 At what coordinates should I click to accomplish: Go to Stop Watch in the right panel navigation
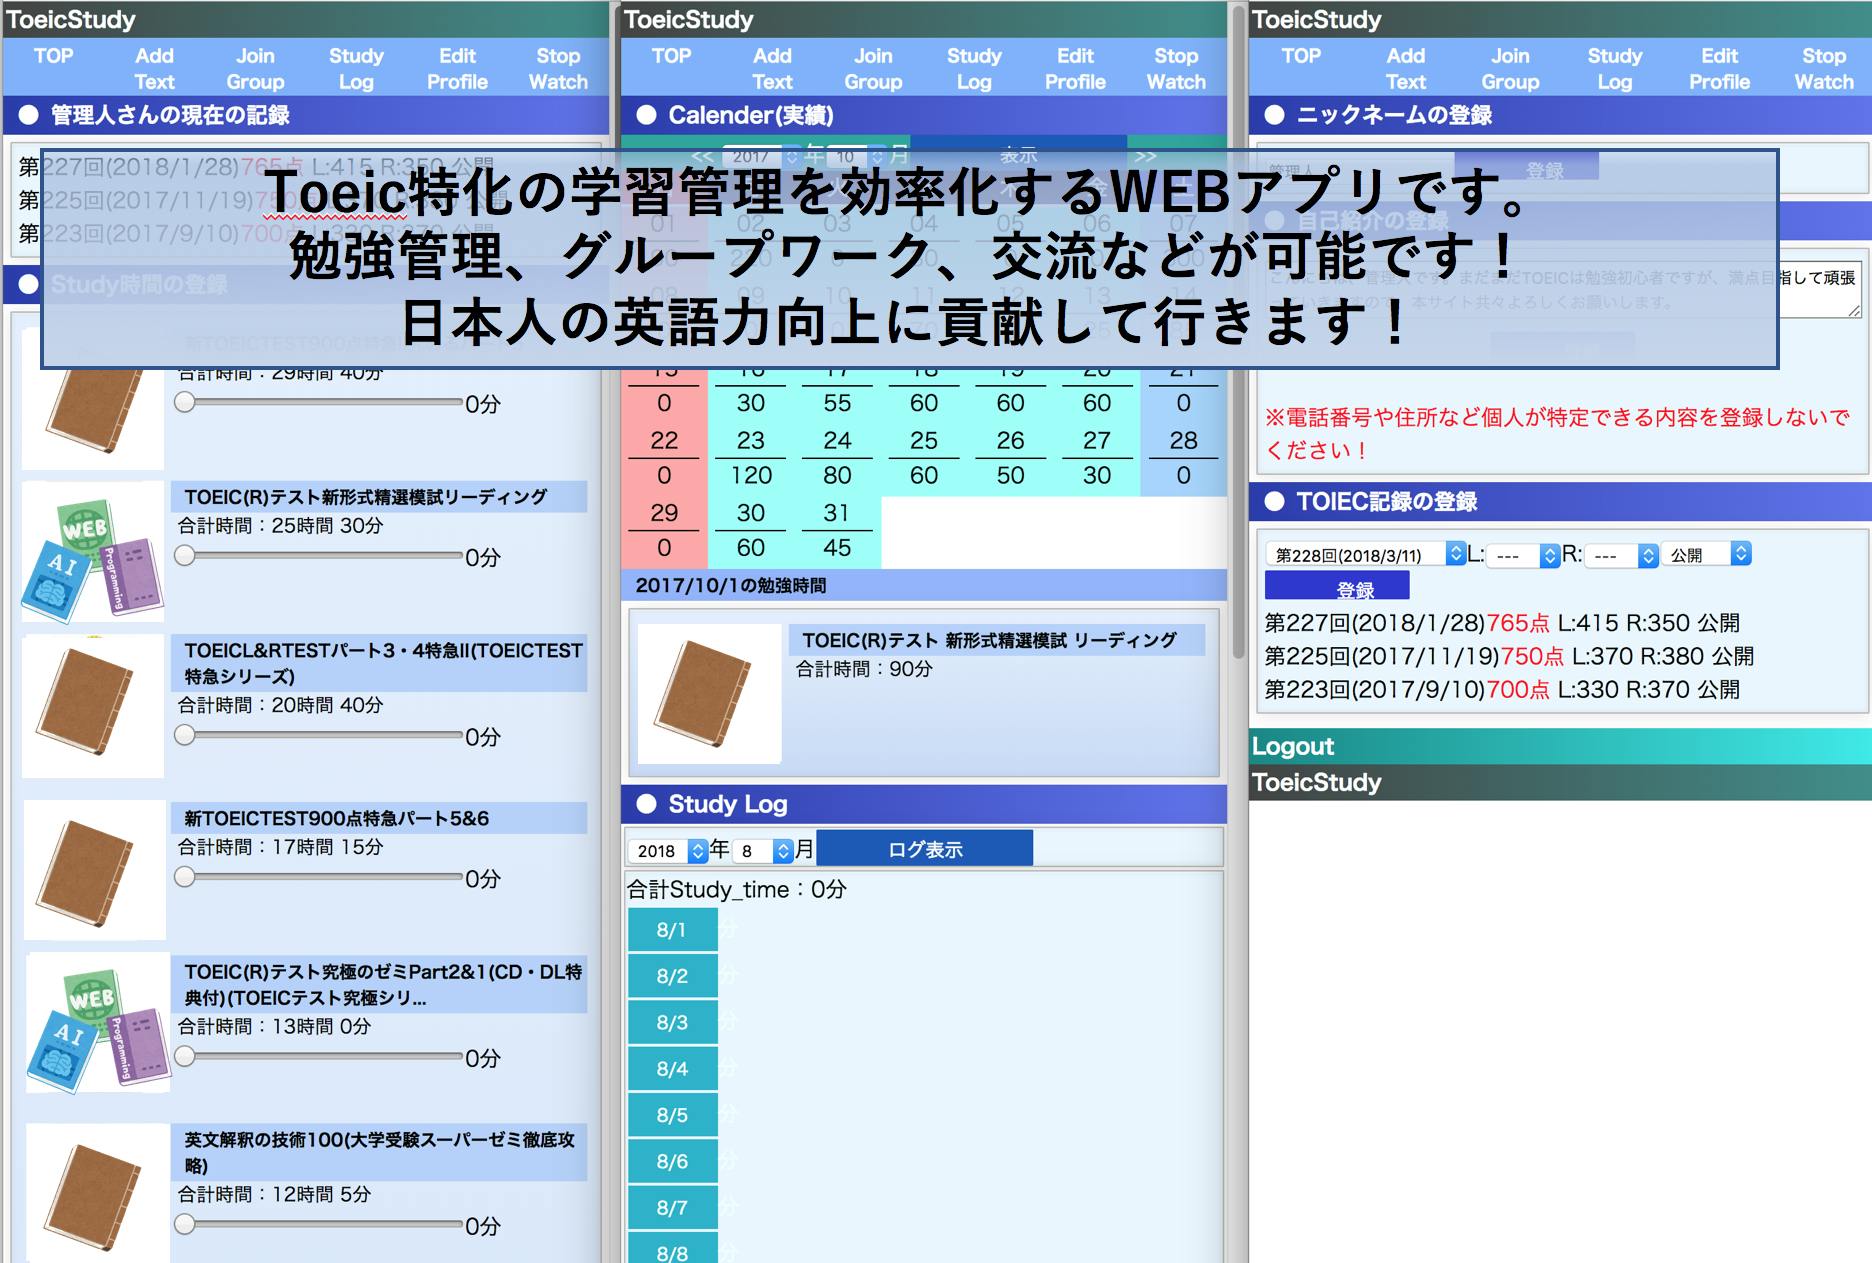[1824, 69]
